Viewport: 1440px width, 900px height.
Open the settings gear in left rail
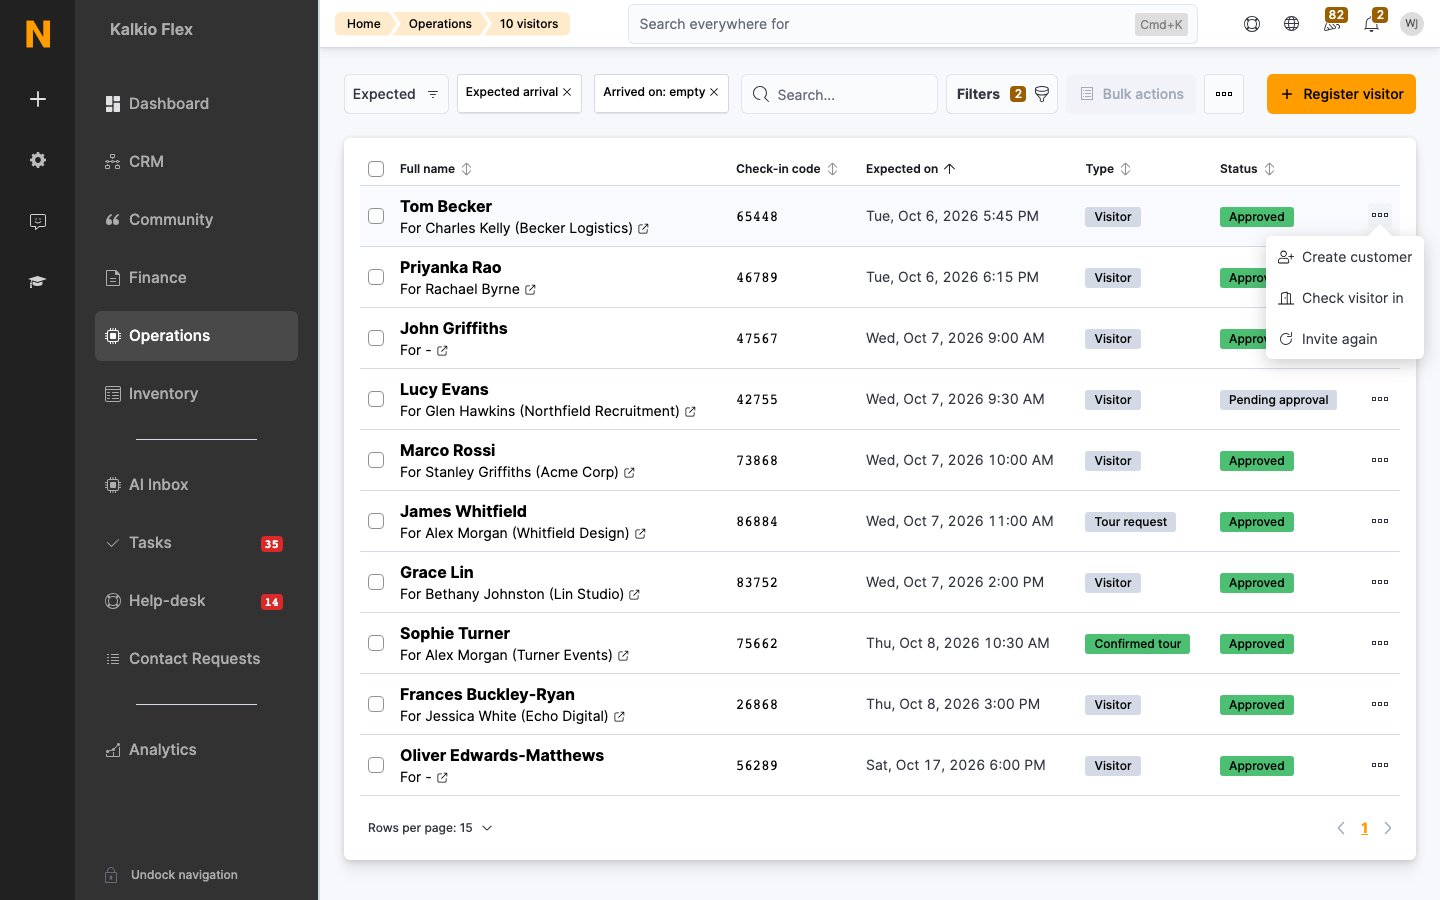pos(38,160)
